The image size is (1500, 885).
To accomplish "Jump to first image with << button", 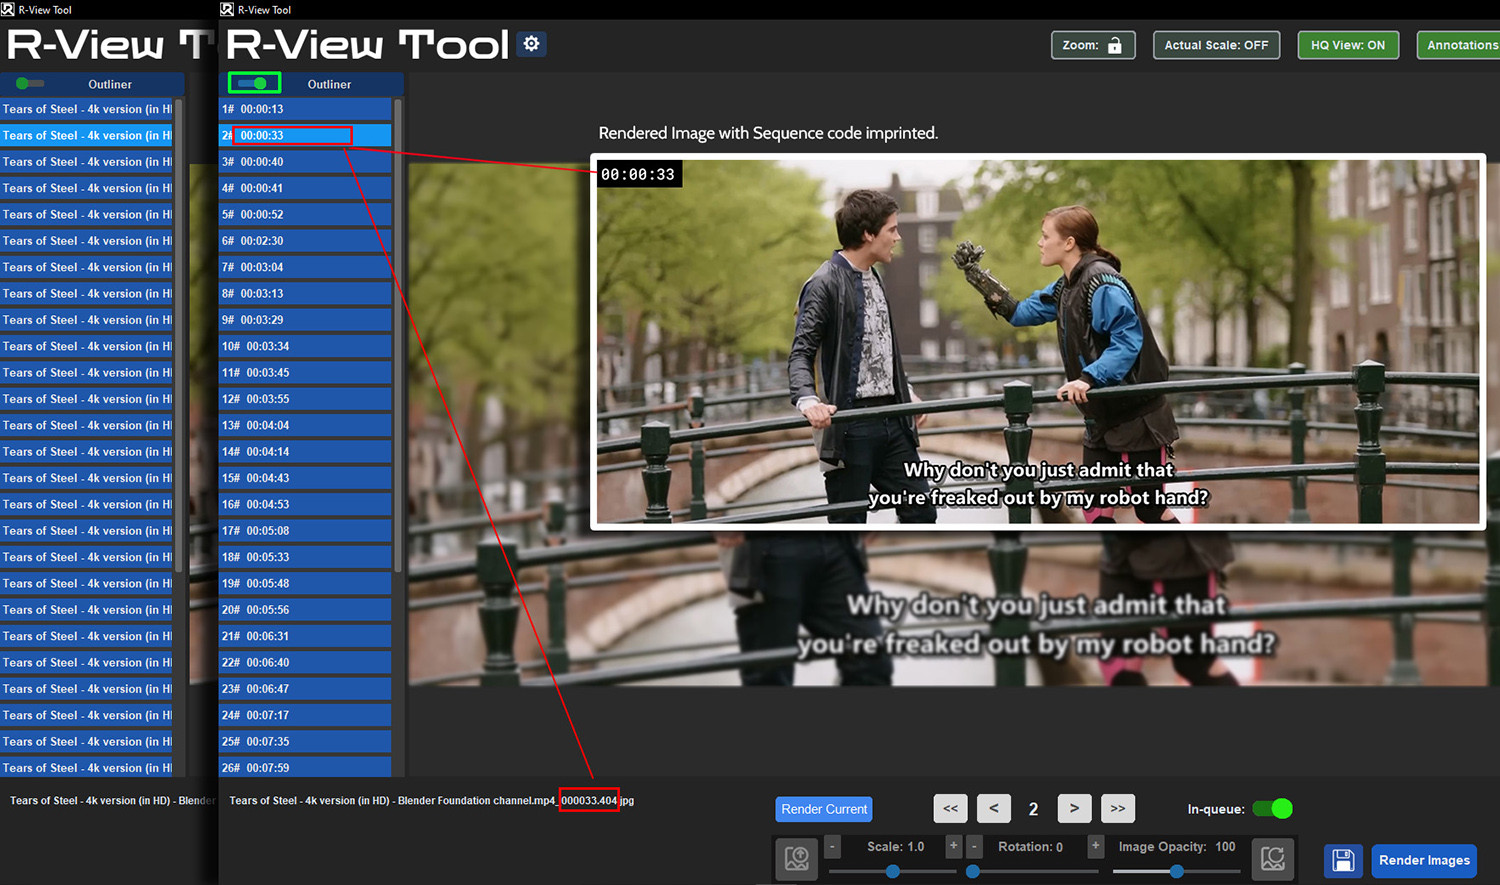I will click(x=950, y=808).
